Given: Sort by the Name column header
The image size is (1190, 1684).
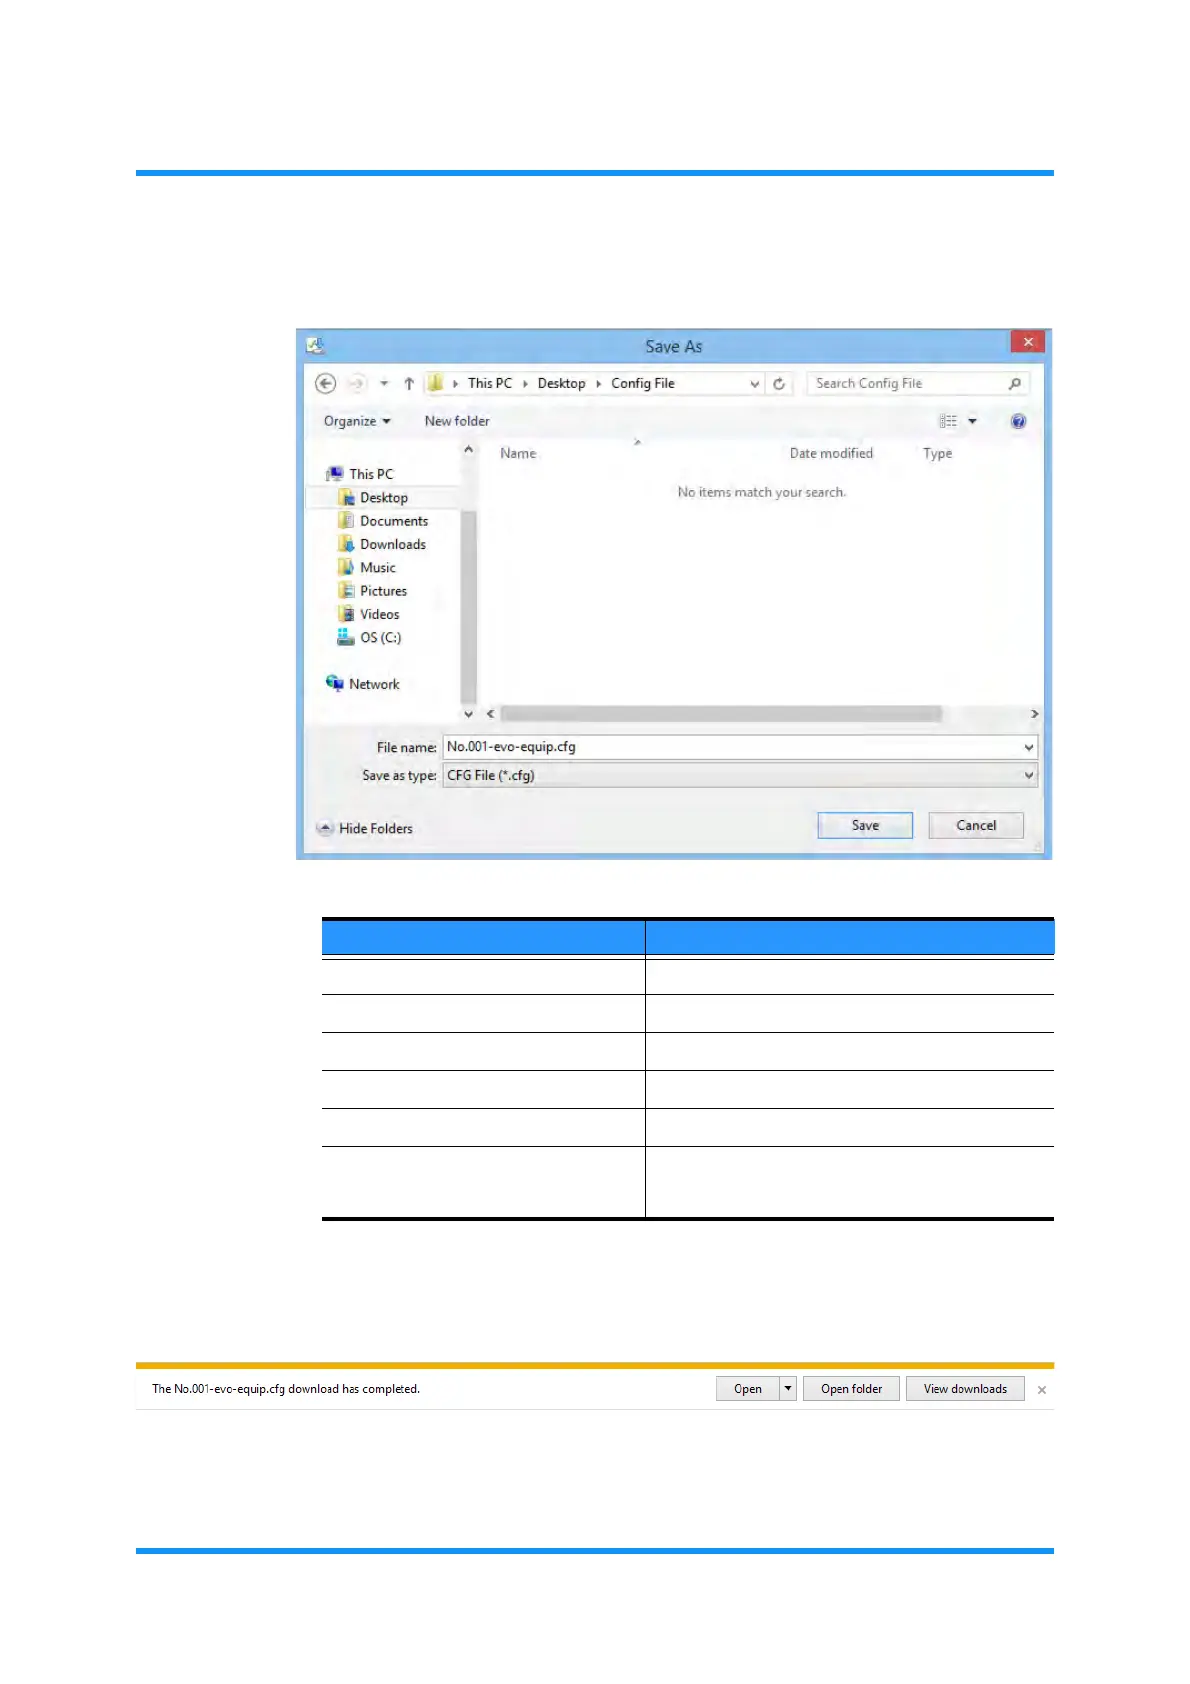Looking at the screenshot, I should point(518,453).
